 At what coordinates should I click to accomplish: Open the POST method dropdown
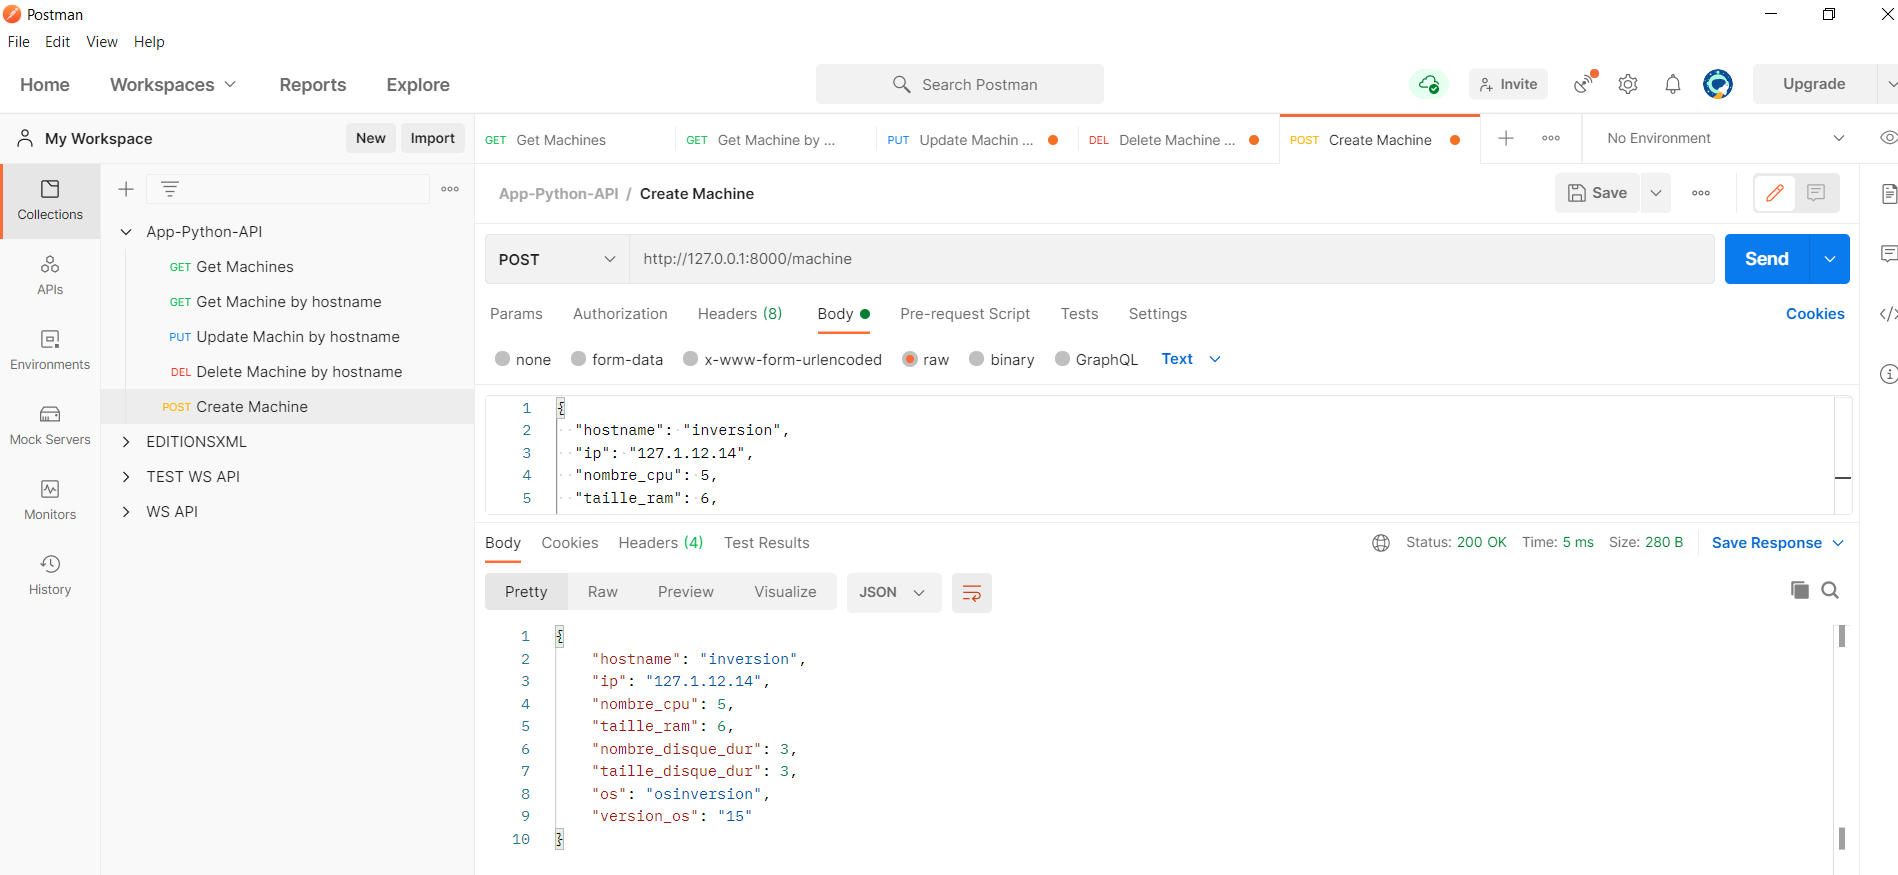pyautogui.click(x=557, y=259)
